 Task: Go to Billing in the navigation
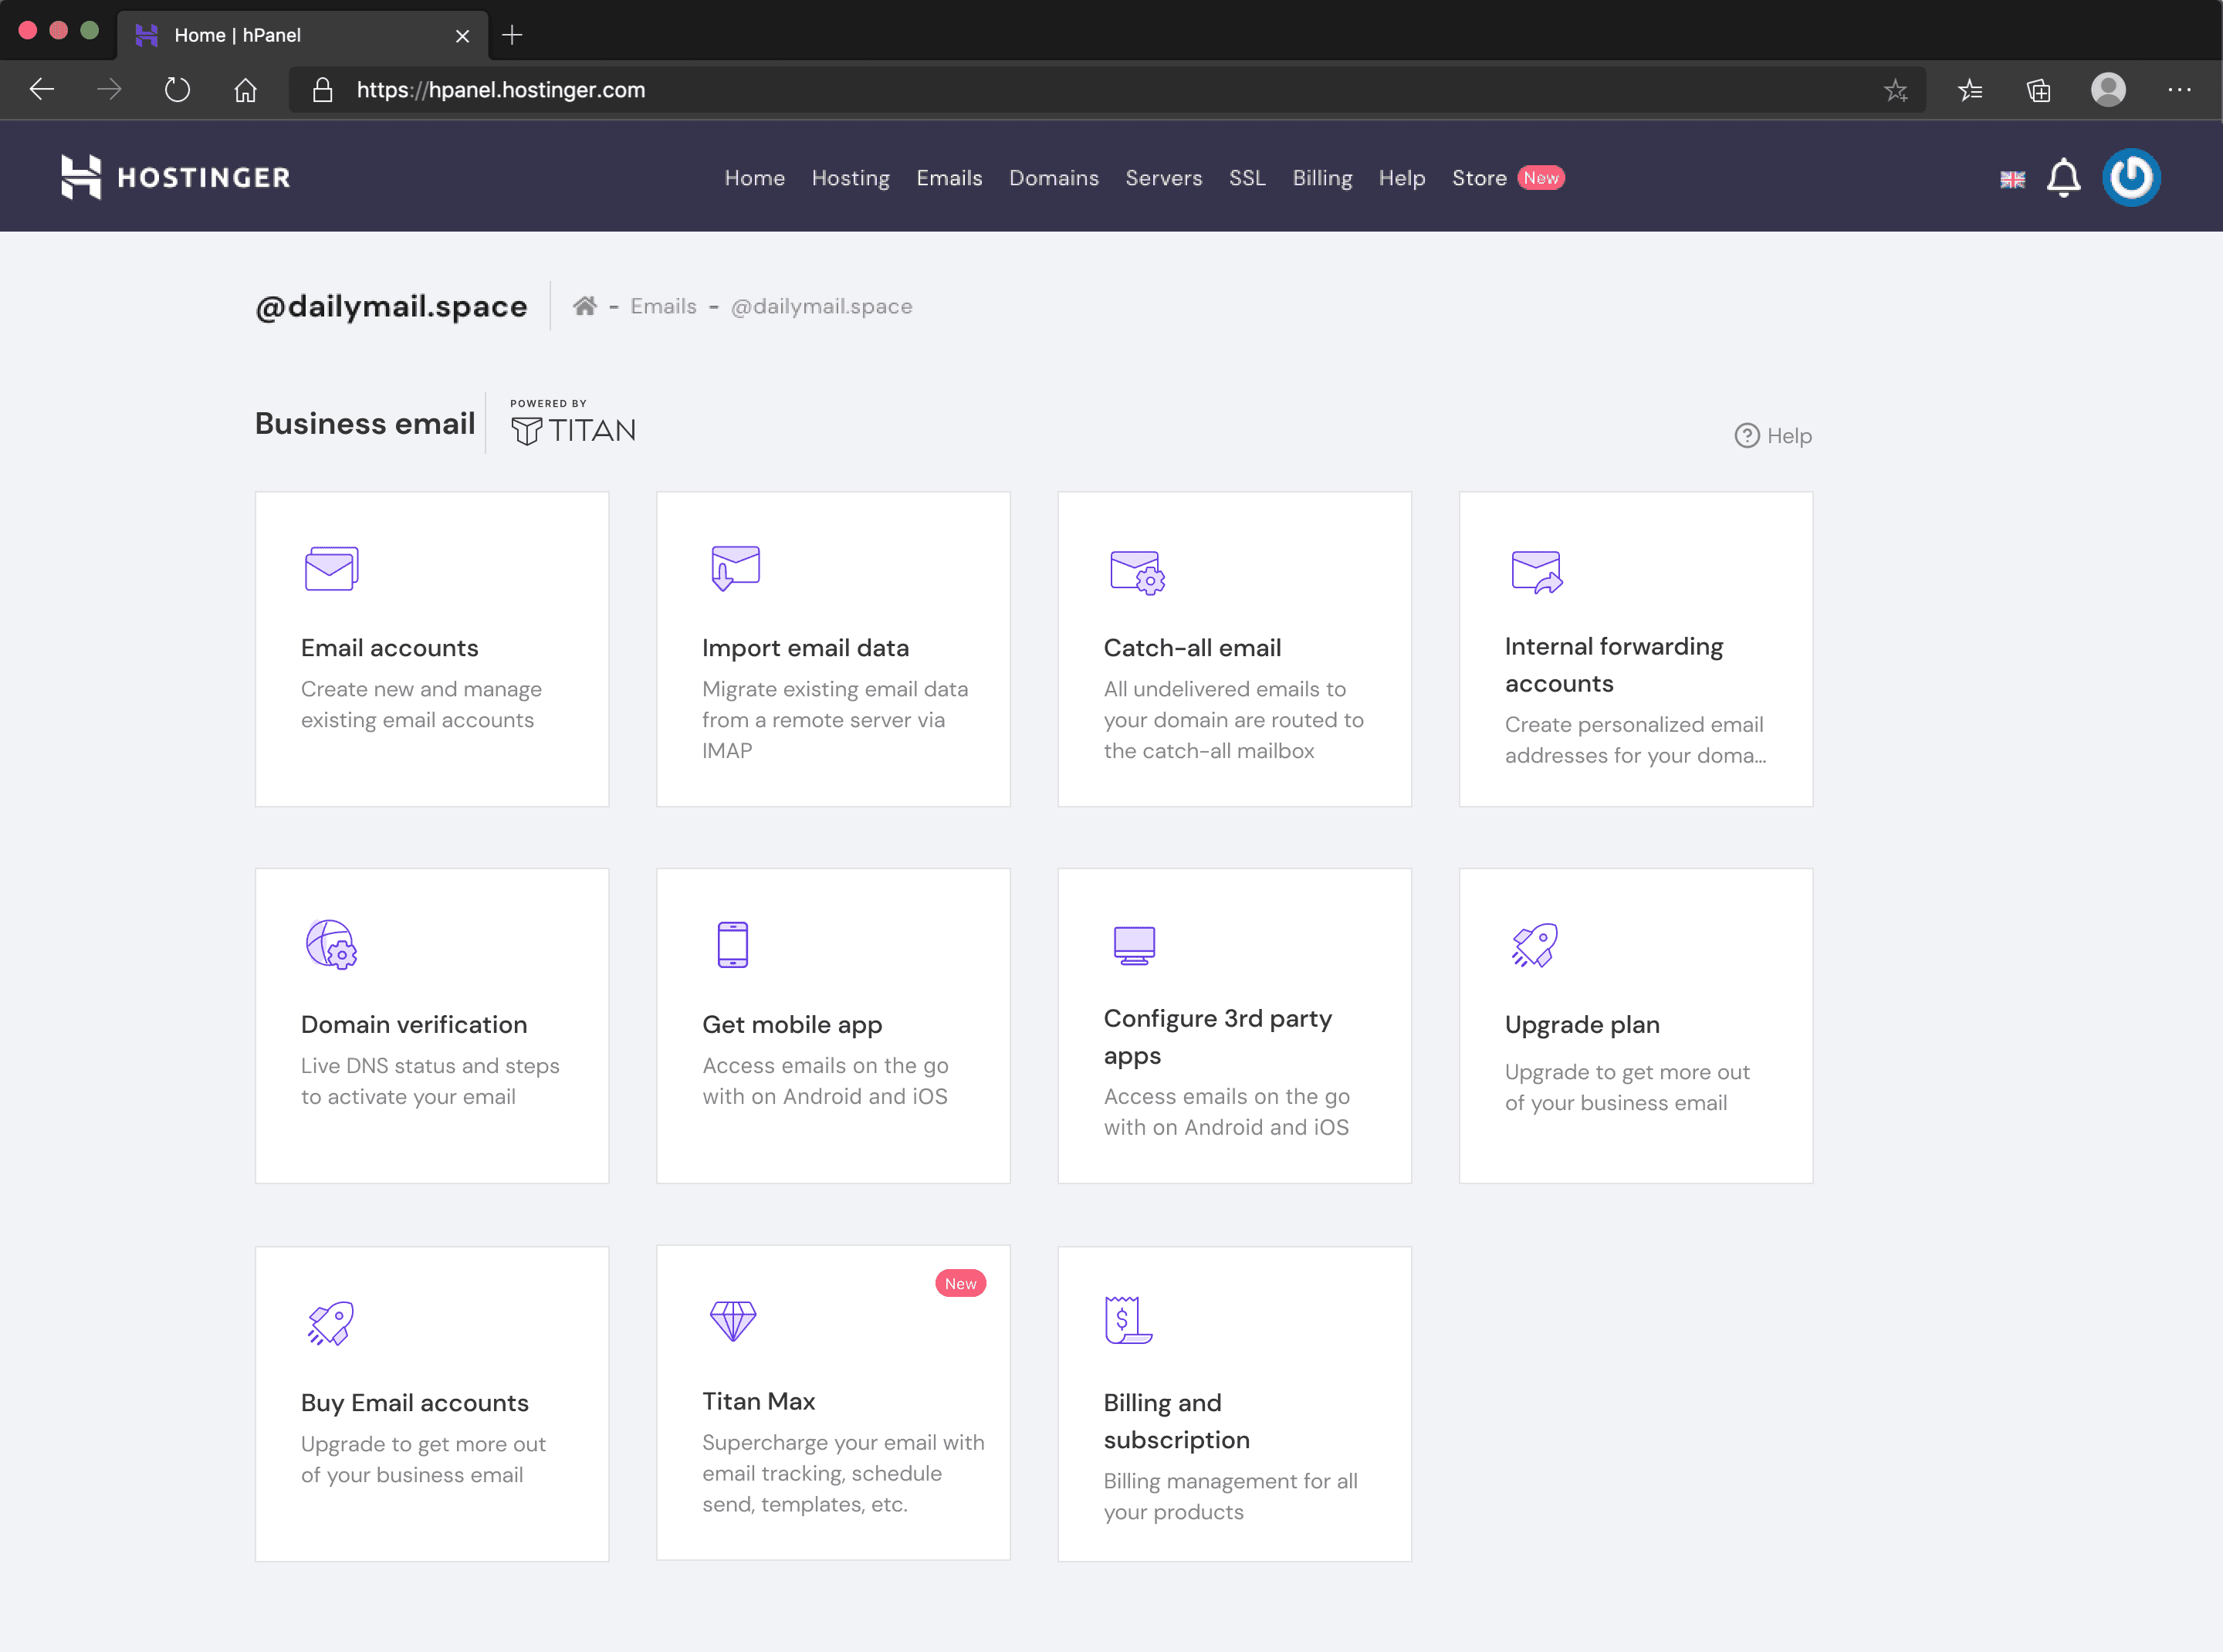tap(1322, 178)
